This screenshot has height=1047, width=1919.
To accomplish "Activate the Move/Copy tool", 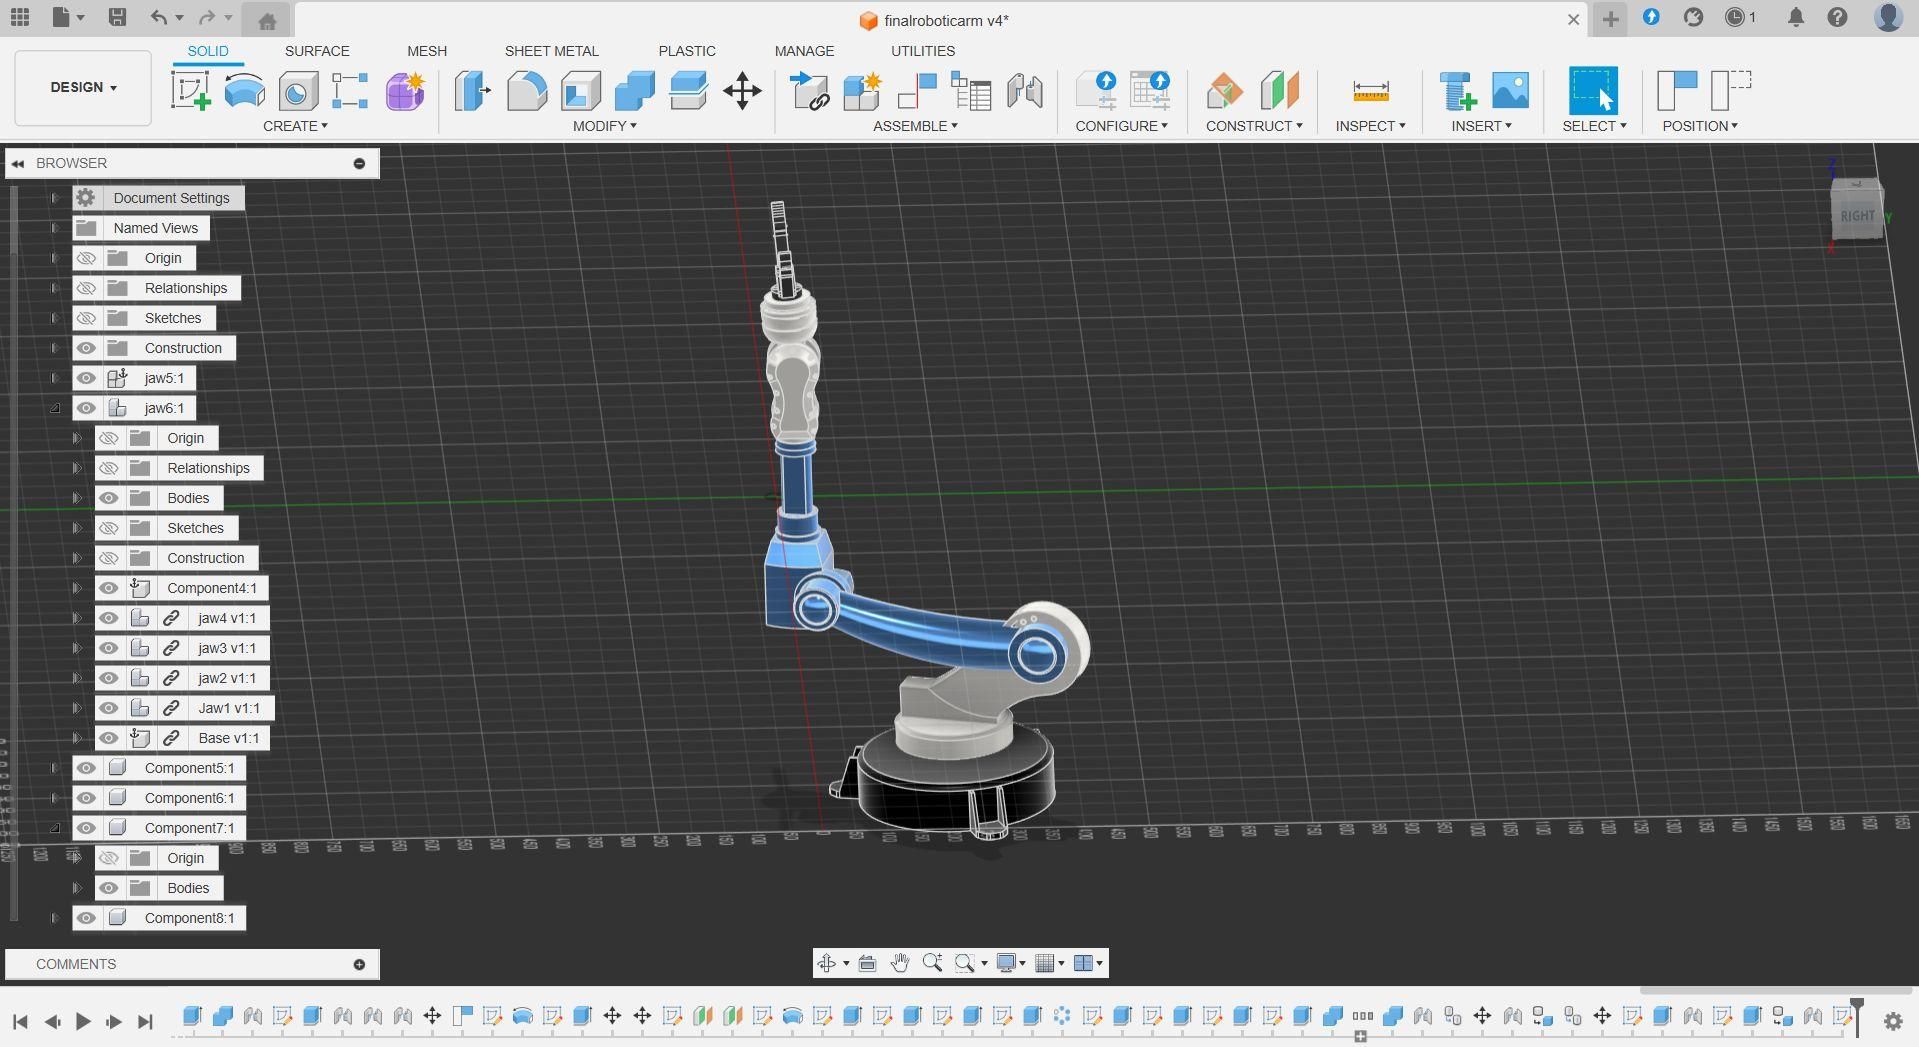I will [x=743, y=91].
